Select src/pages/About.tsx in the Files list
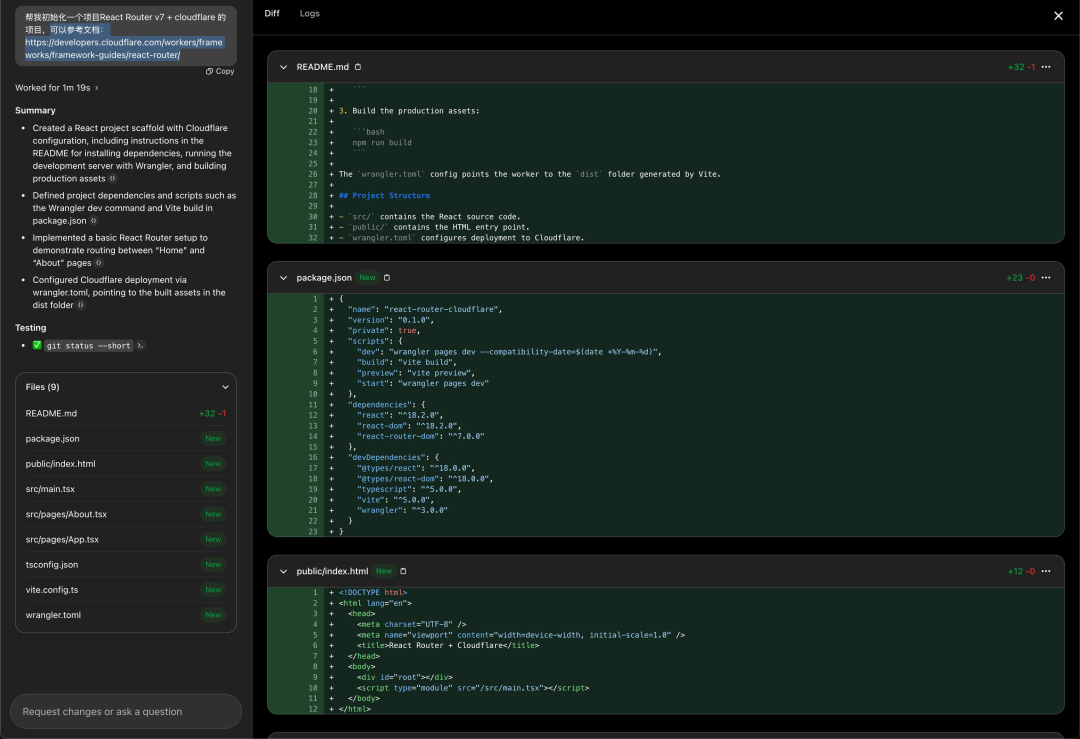This screenshot has width=1080, height=739. [125, 514]
